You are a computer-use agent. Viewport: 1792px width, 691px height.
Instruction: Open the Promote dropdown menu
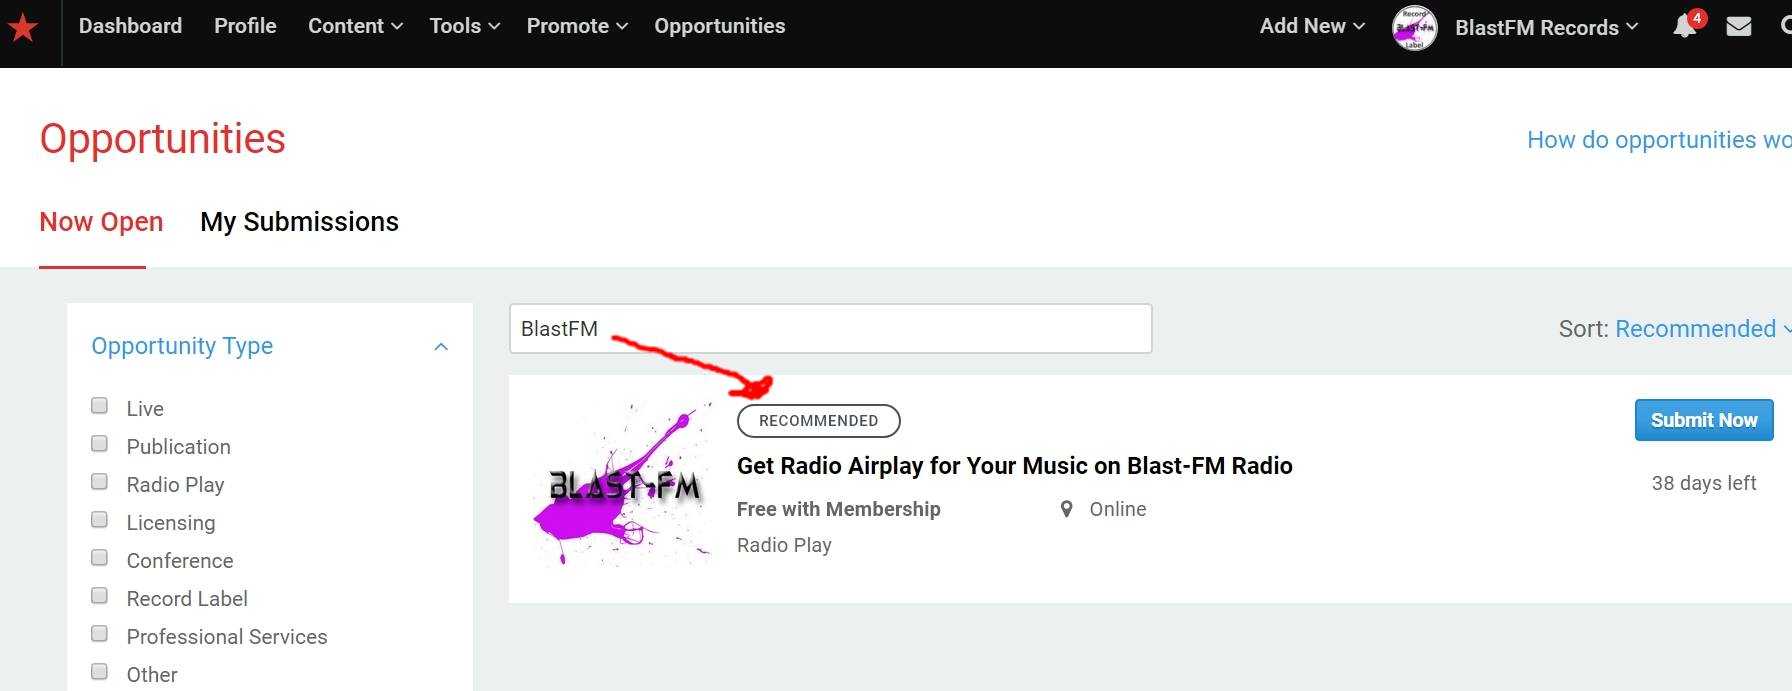(577, 26)
